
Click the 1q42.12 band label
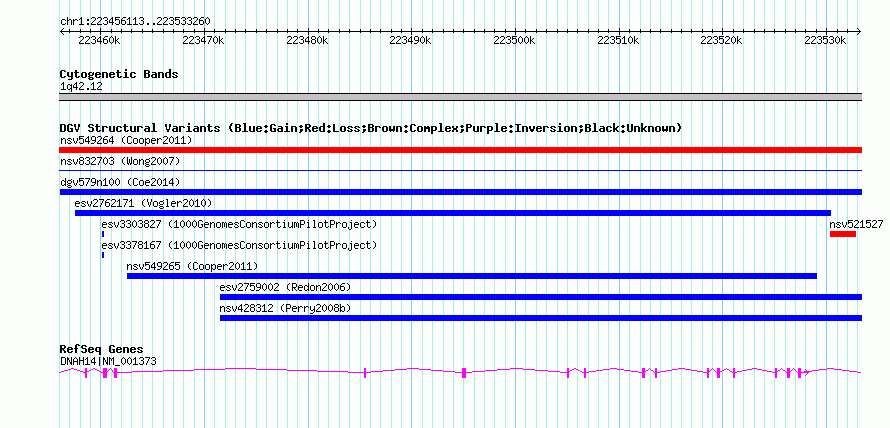click(x=81, y=86)
